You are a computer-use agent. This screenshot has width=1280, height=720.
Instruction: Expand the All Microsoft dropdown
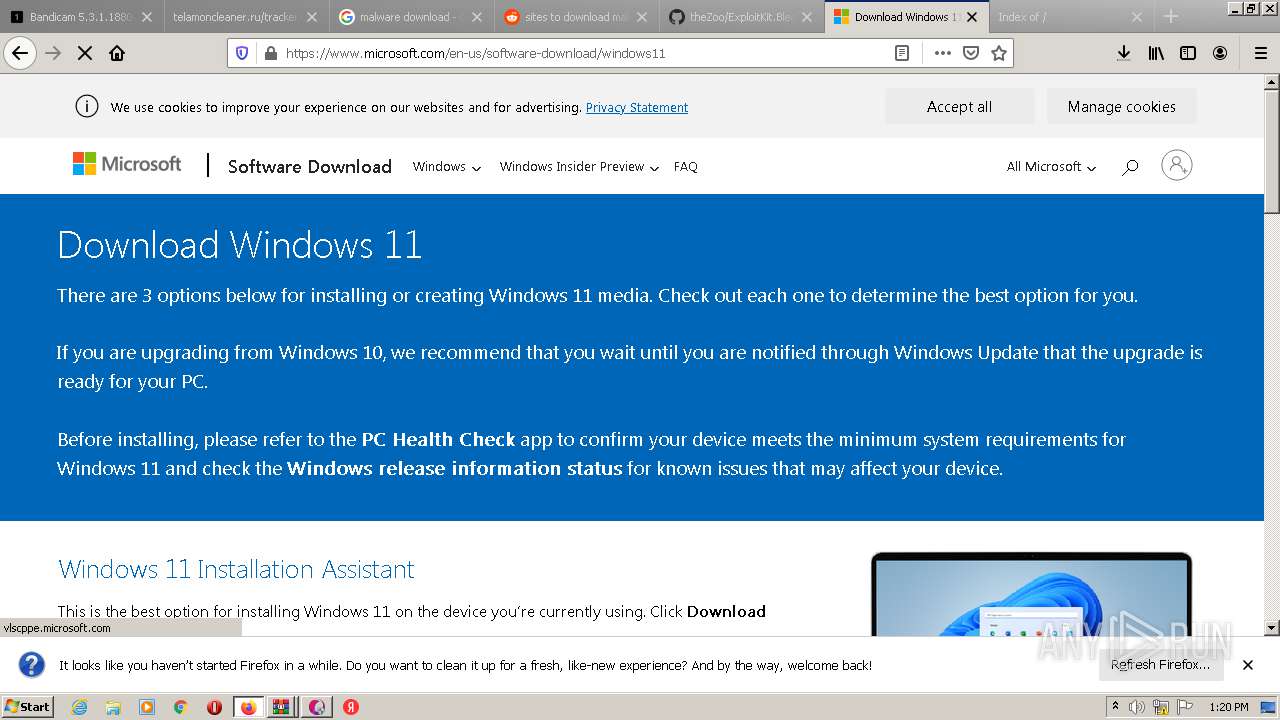point(1051,167)
